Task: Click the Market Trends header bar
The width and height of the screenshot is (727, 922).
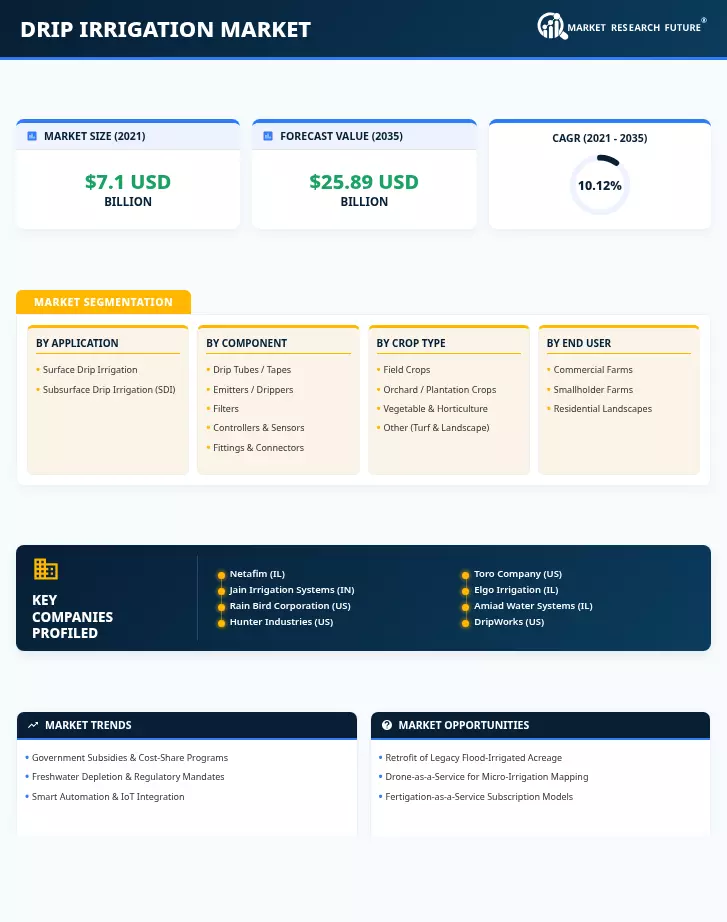Action: click(x=187, y=725)
